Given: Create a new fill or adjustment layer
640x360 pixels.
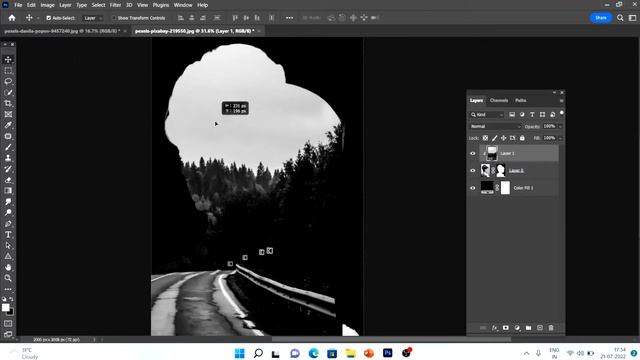Looking at the screenshot, I should (517, 328).
